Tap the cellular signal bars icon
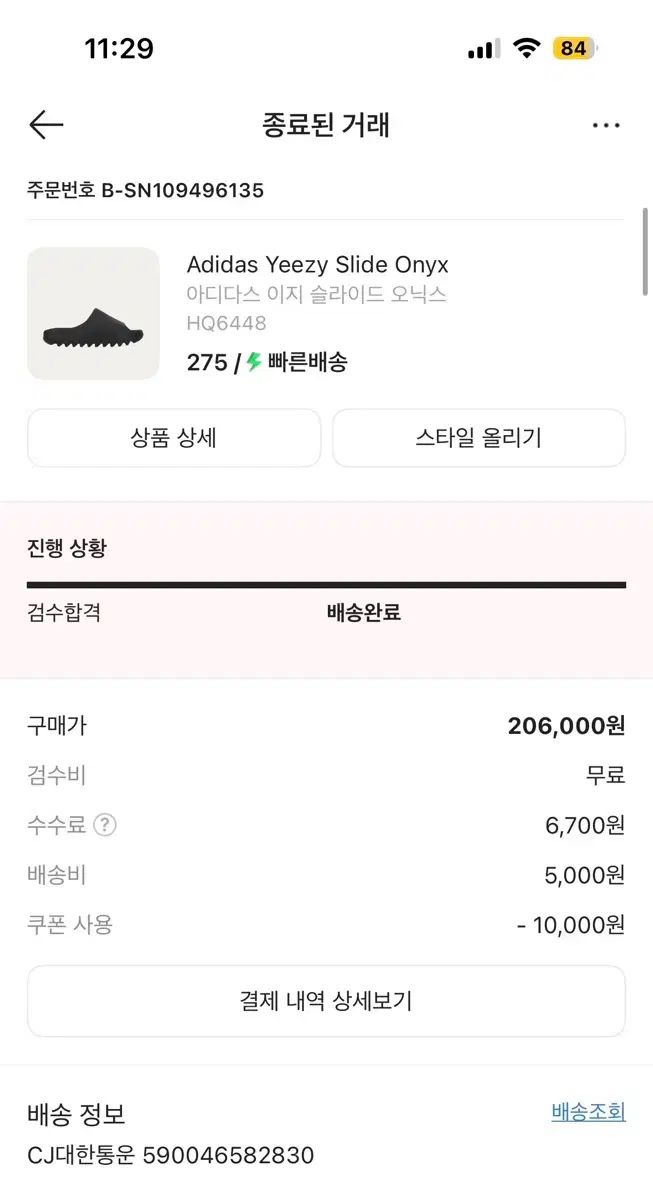The height and width of the screenshot is (1200, 653). (x=483, y=49)
